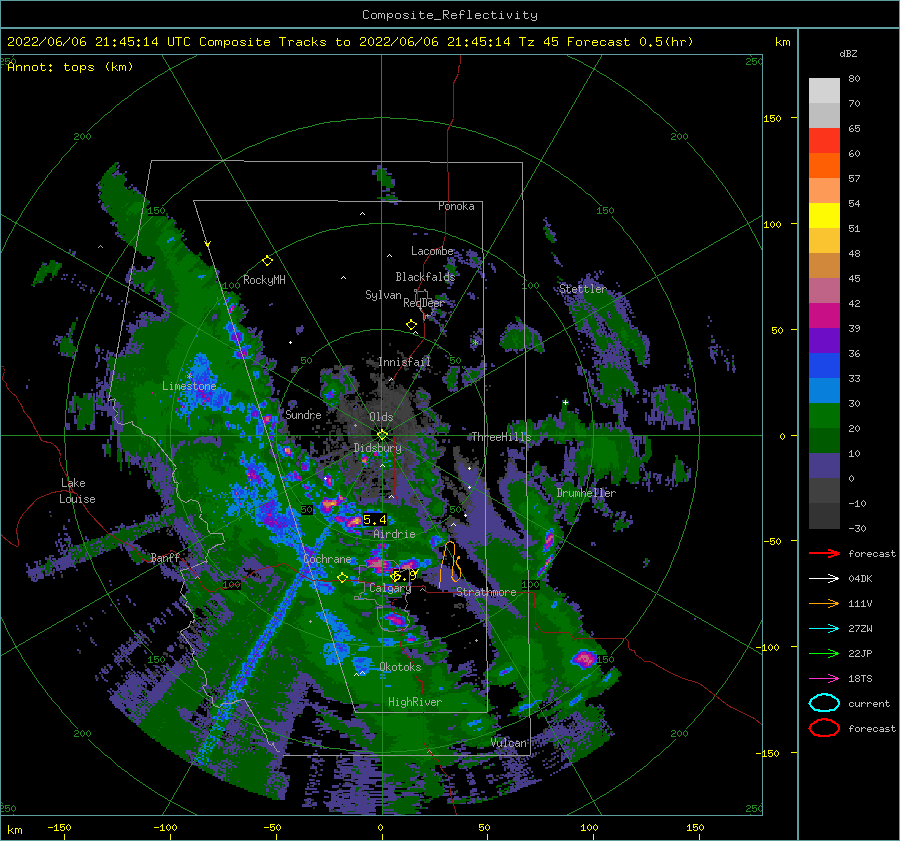
Task: Pick the slate purple swatch between 10 and 0
Action: coord(824,466)
